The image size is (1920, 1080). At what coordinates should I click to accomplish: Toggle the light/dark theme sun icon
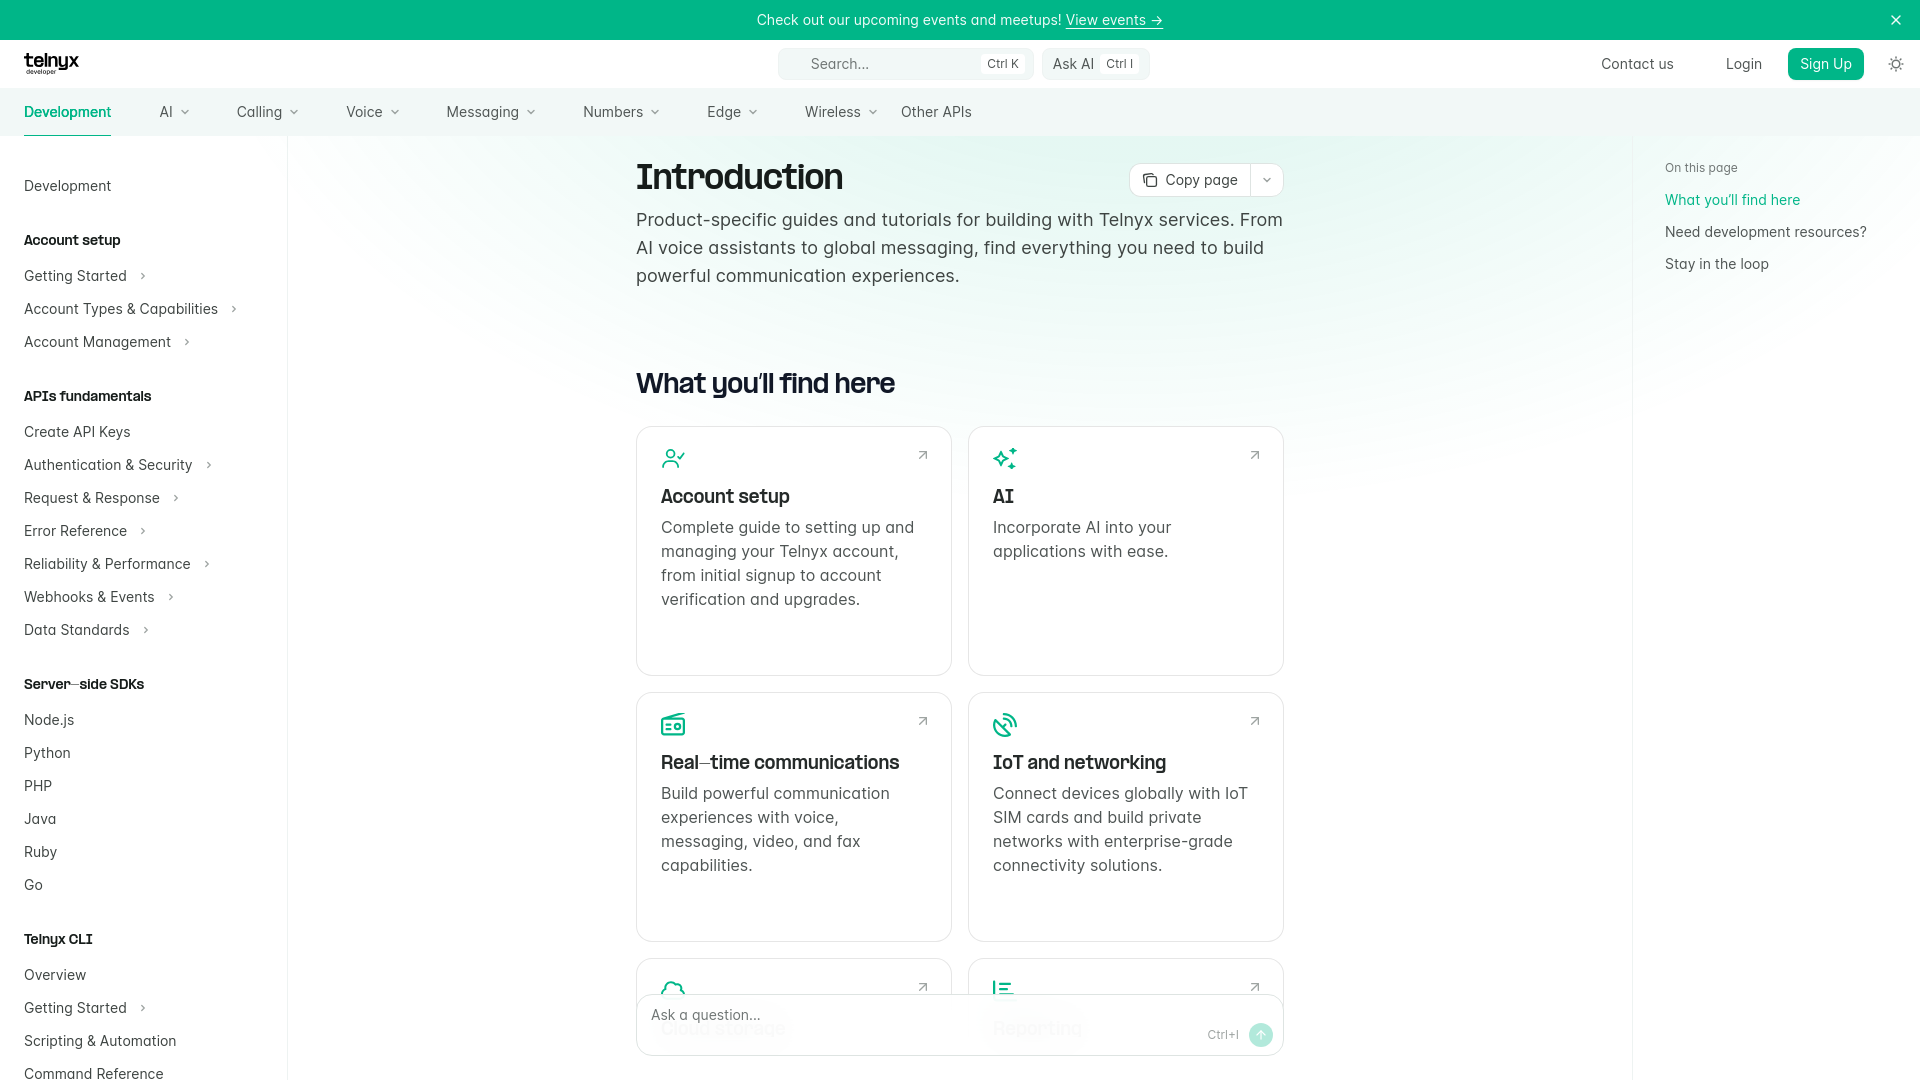(1895, 64)
